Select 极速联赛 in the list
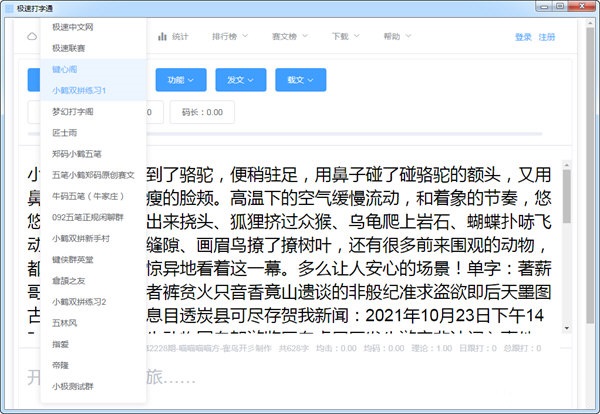Image resolution: width=600 pixels, height=414 pixels. (93, 48)
